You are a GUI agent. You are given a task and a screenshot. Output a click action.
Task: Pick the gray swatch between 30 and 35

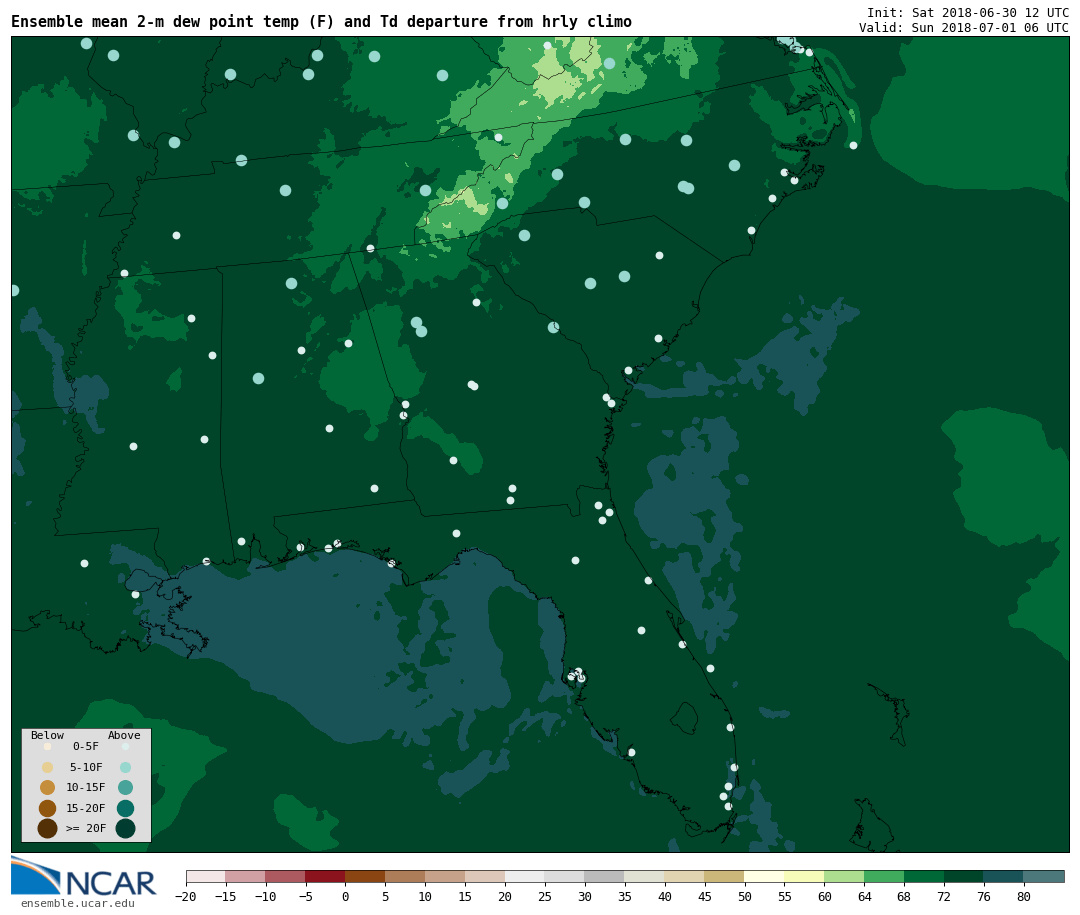pos(605,876)
